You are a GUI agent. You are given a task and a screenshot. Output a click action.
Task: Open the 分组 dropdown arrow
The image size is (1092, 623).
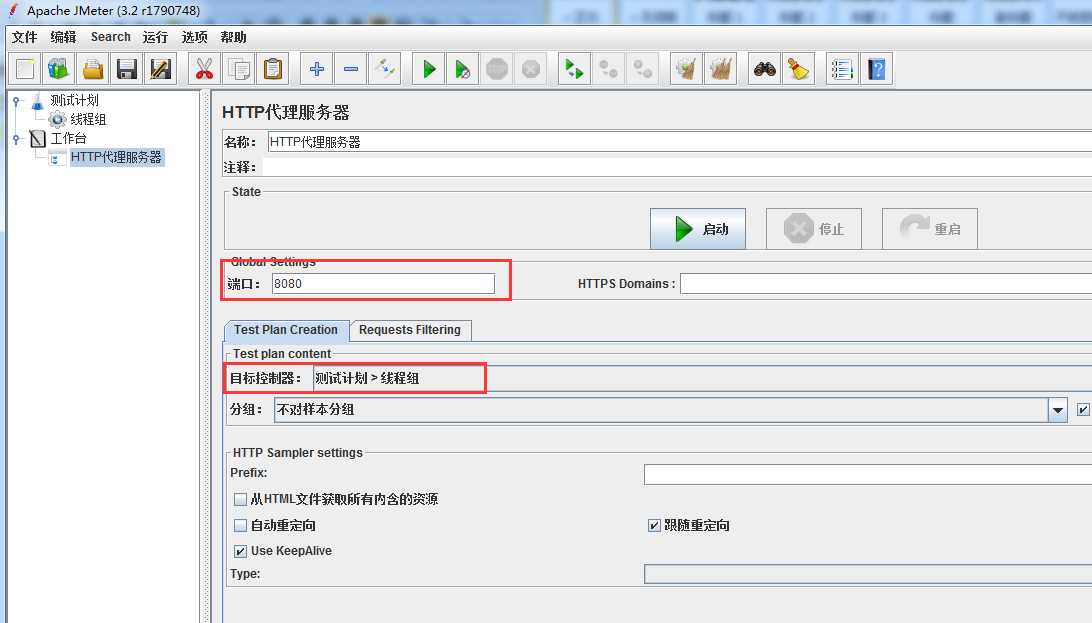pos(1058,410)
